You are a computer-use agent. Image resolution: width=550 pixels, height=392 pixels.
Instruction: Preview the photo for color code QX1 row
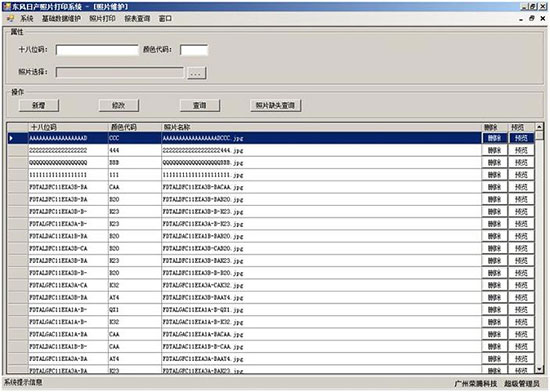point(521,310)
